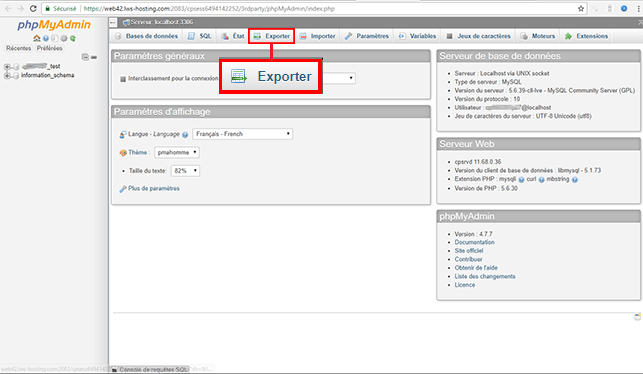
Task: Click the text Version : 4.7.7
Action: [x=473, y=234]
